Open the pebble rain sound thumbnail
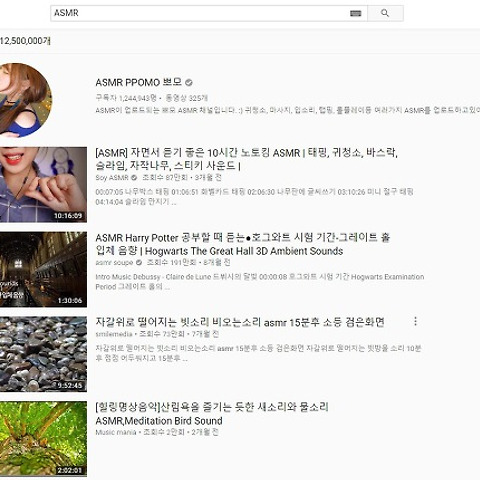 [43, 354]
